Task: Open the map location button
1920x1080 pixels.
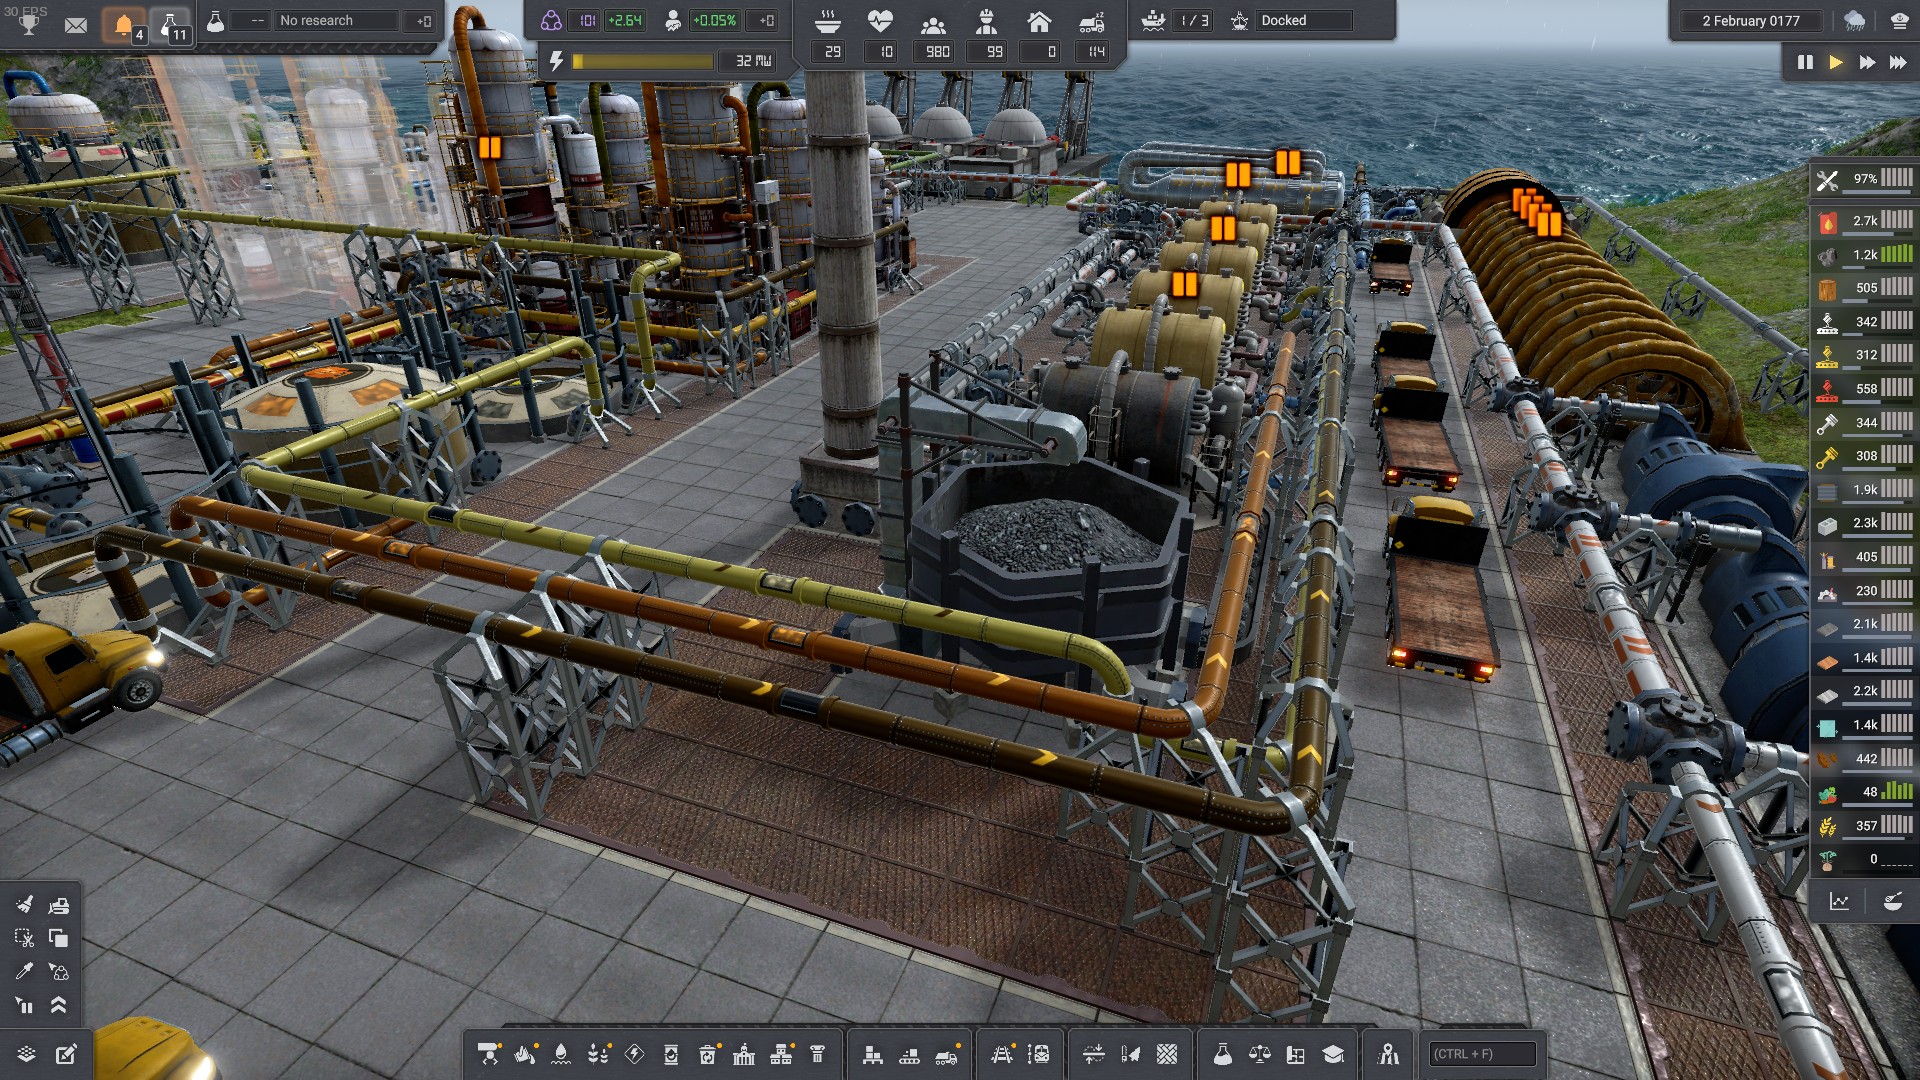Action: pos(1388,1054)
